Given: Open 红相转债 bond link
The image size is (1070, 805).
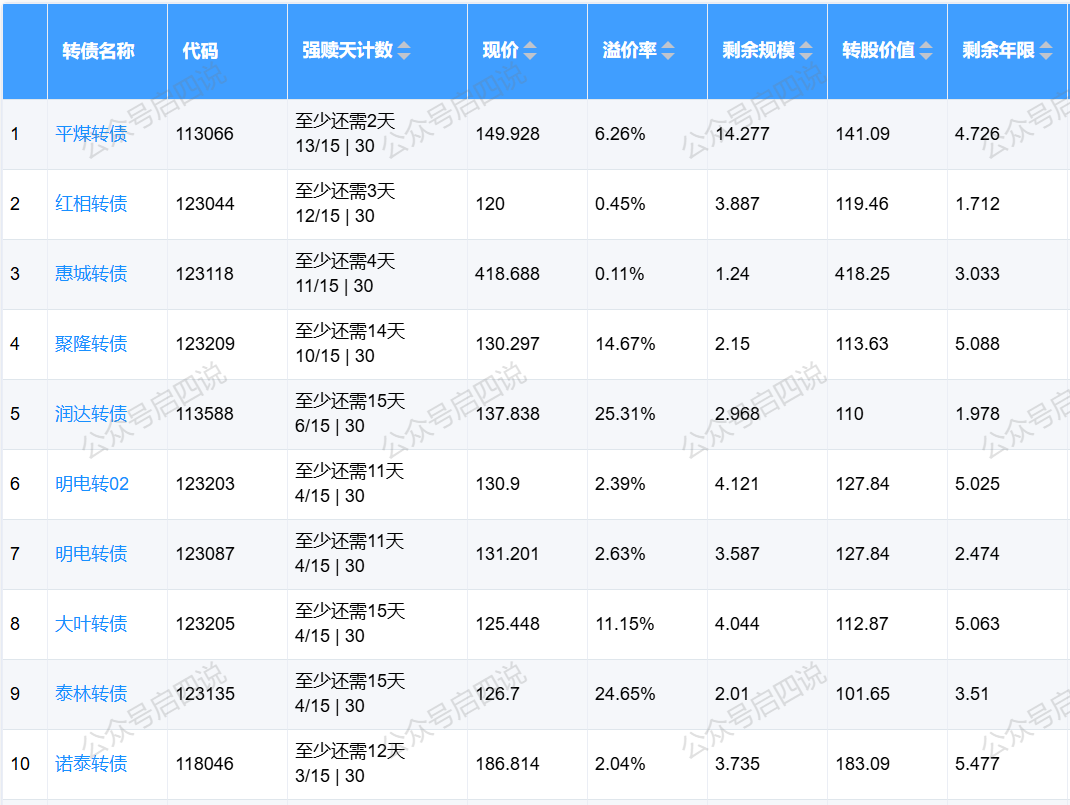Looking at the screenshot, I should 91,204.
